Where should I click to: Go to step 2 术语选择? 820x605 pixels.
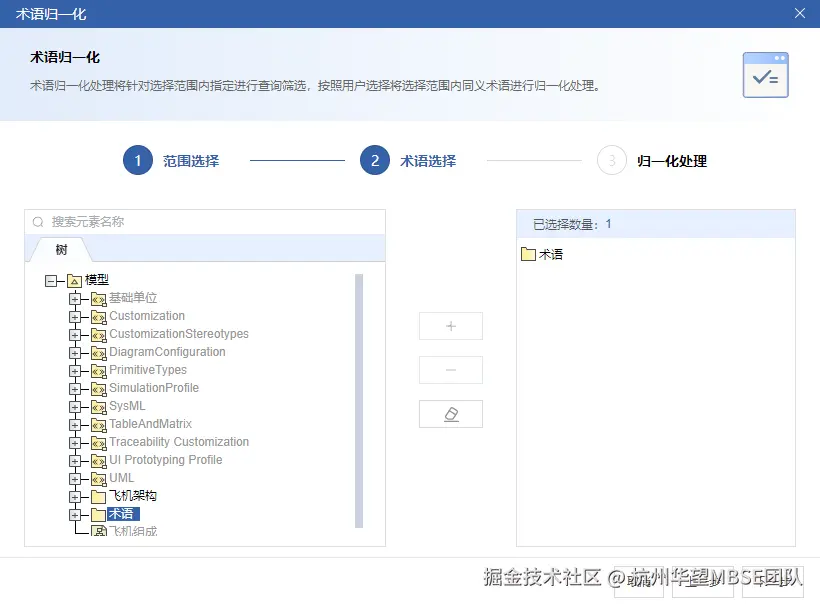click(x=408, y=161)
